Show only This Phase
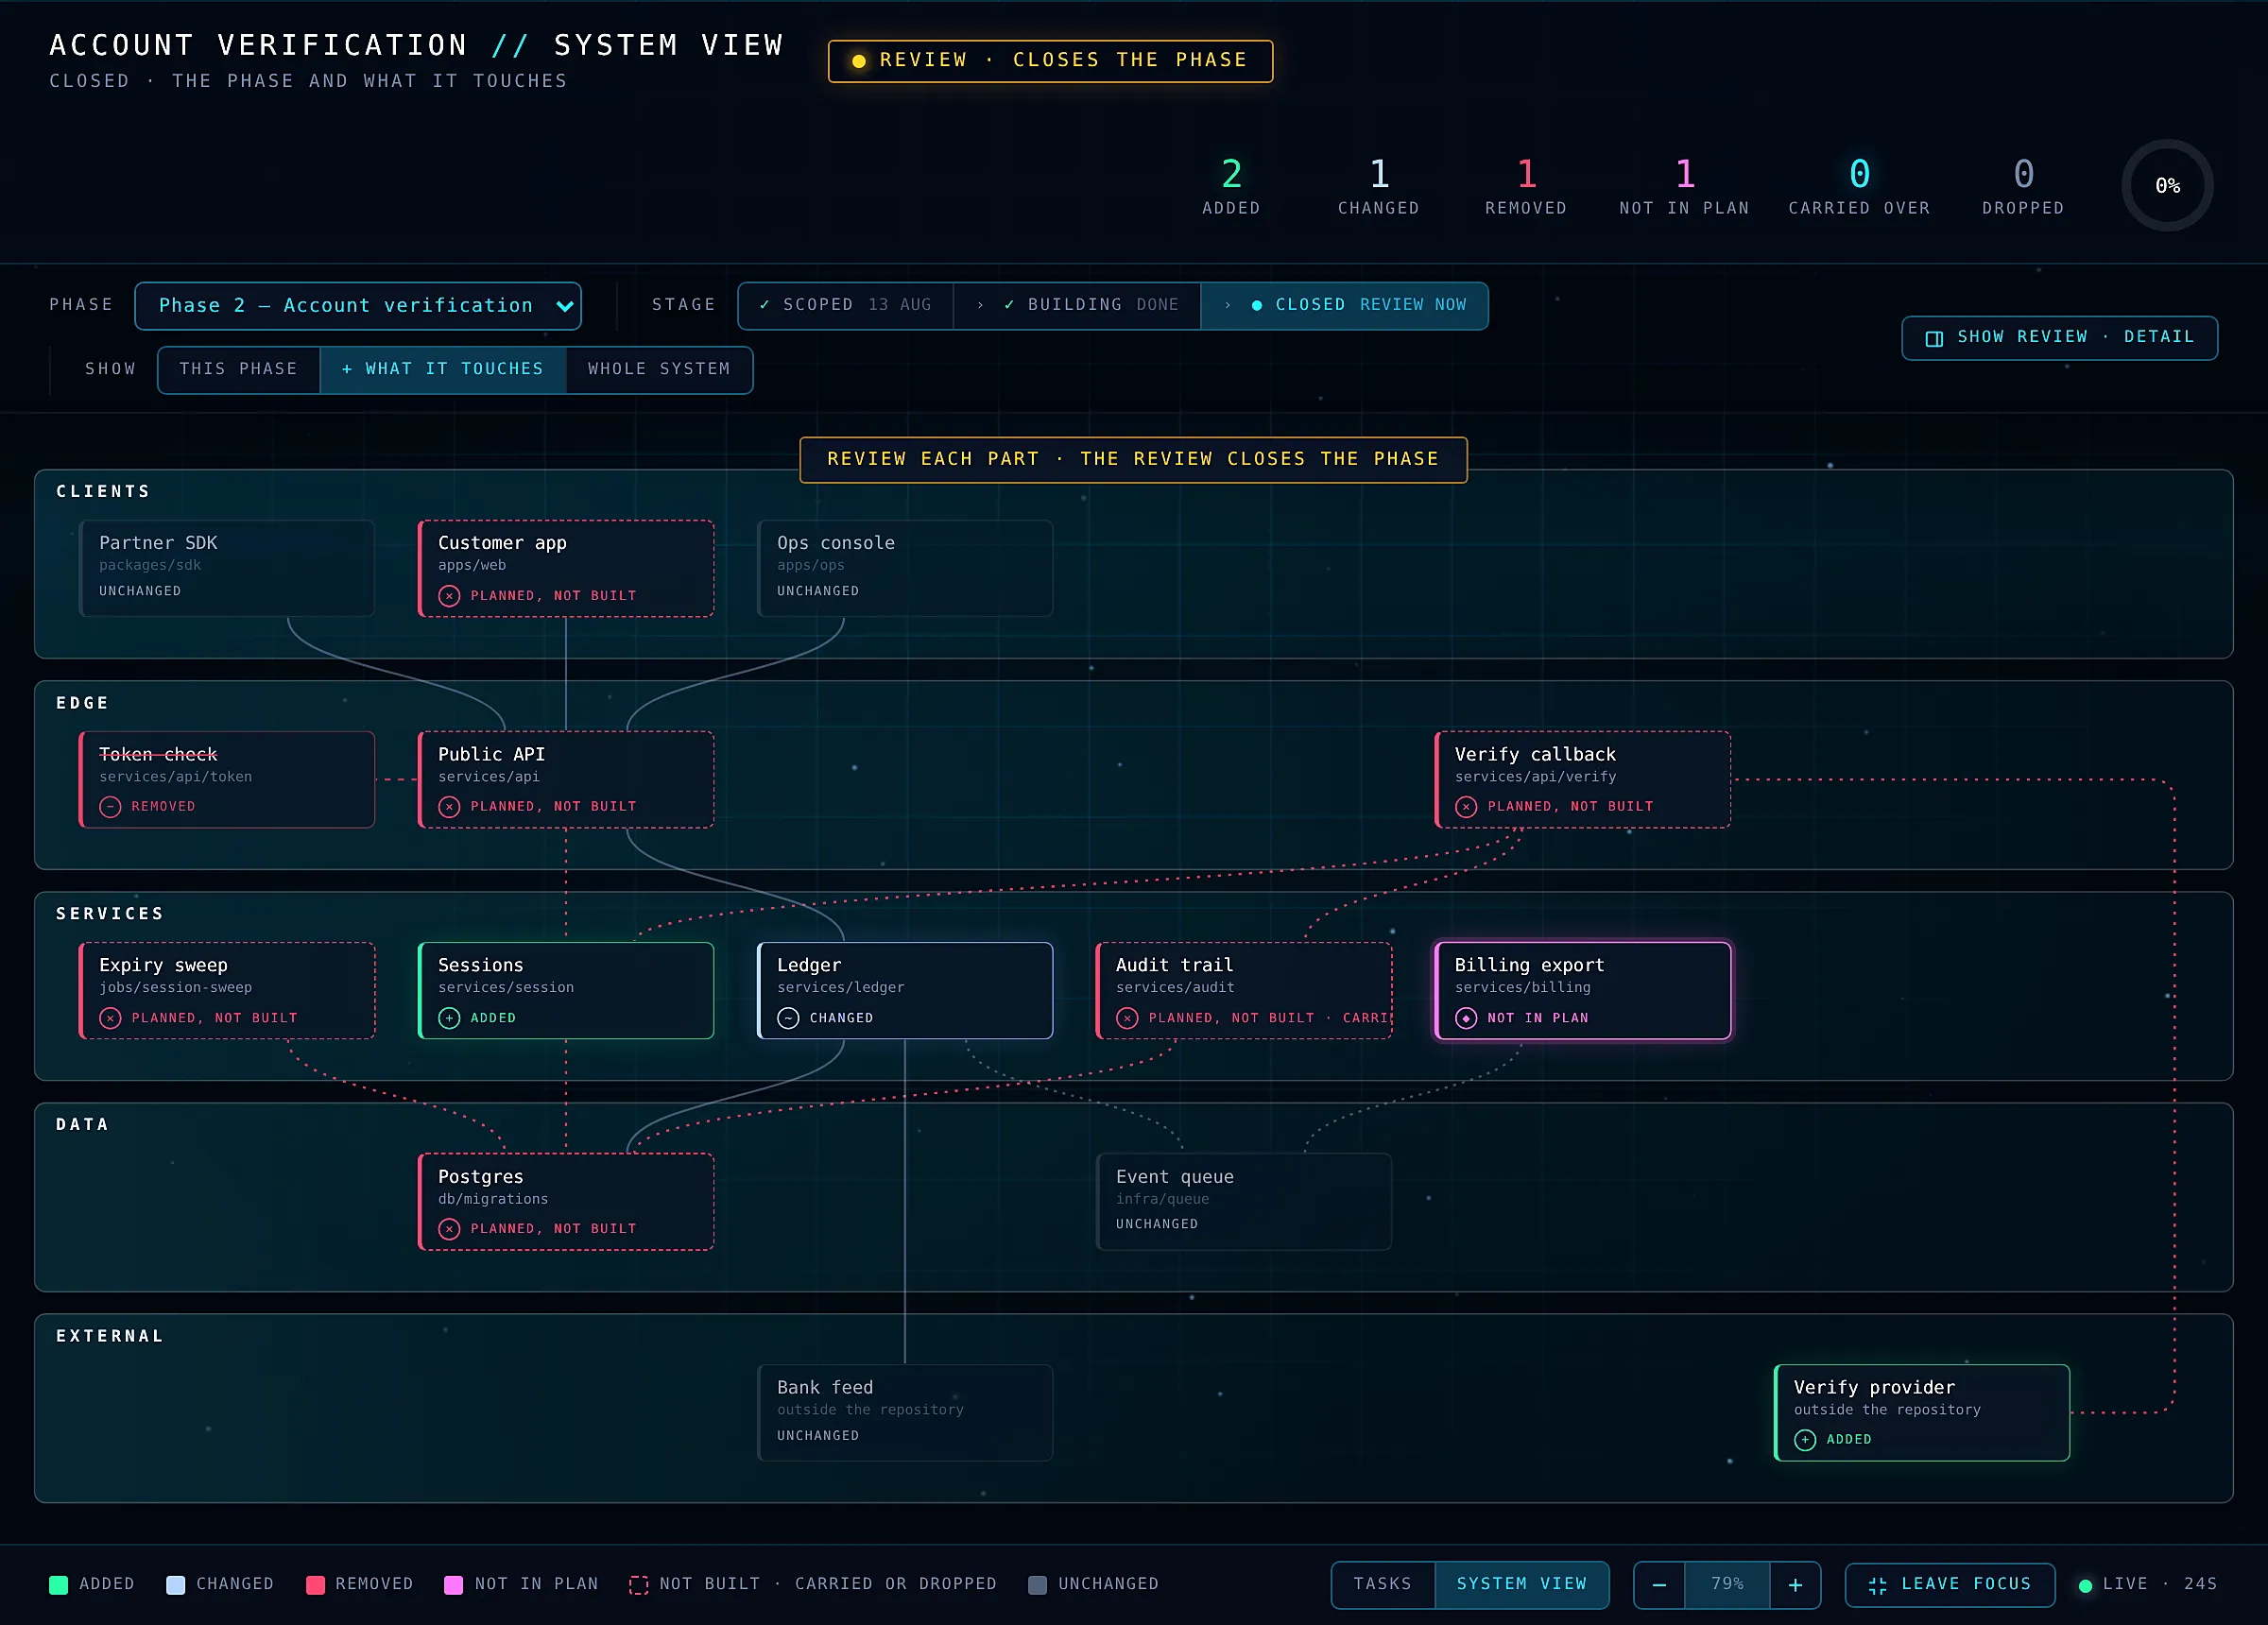This screenshot has width=2268, height=1625. click(x=239, y=369)
